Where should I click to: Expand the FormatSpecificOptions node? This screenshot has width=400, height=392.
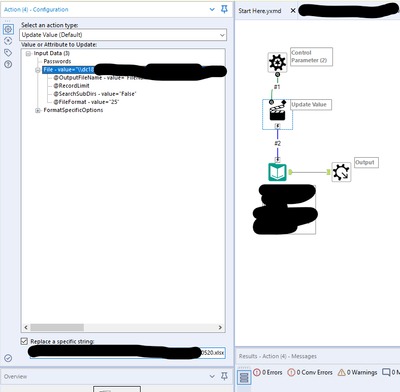pyautogui.click(x=38, y=110)
